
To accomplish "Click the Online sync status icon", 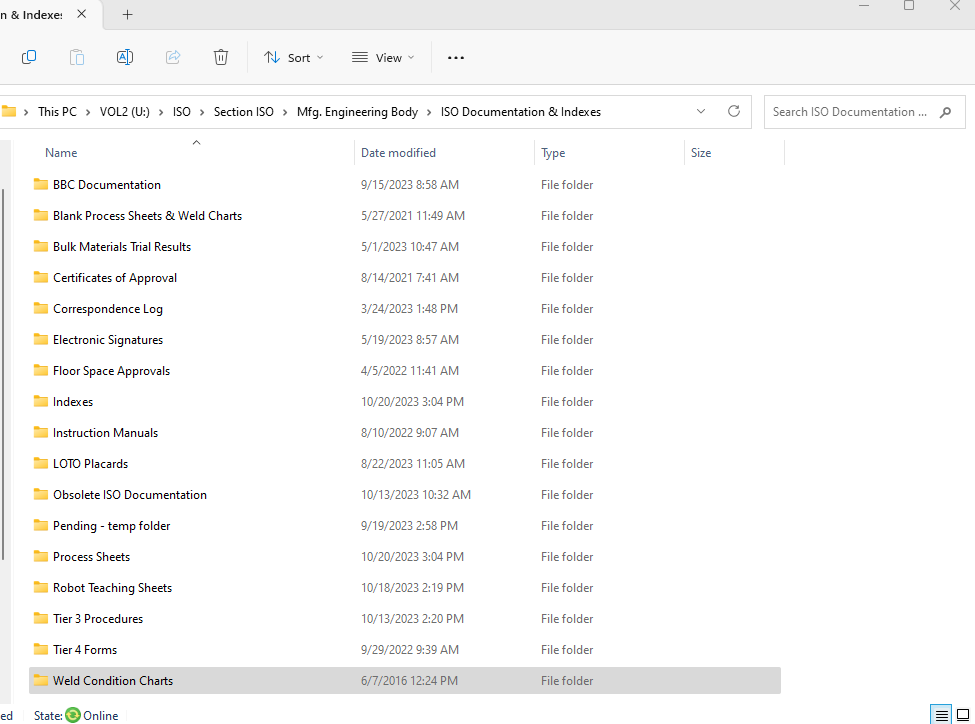I will (x=73, y=715).
